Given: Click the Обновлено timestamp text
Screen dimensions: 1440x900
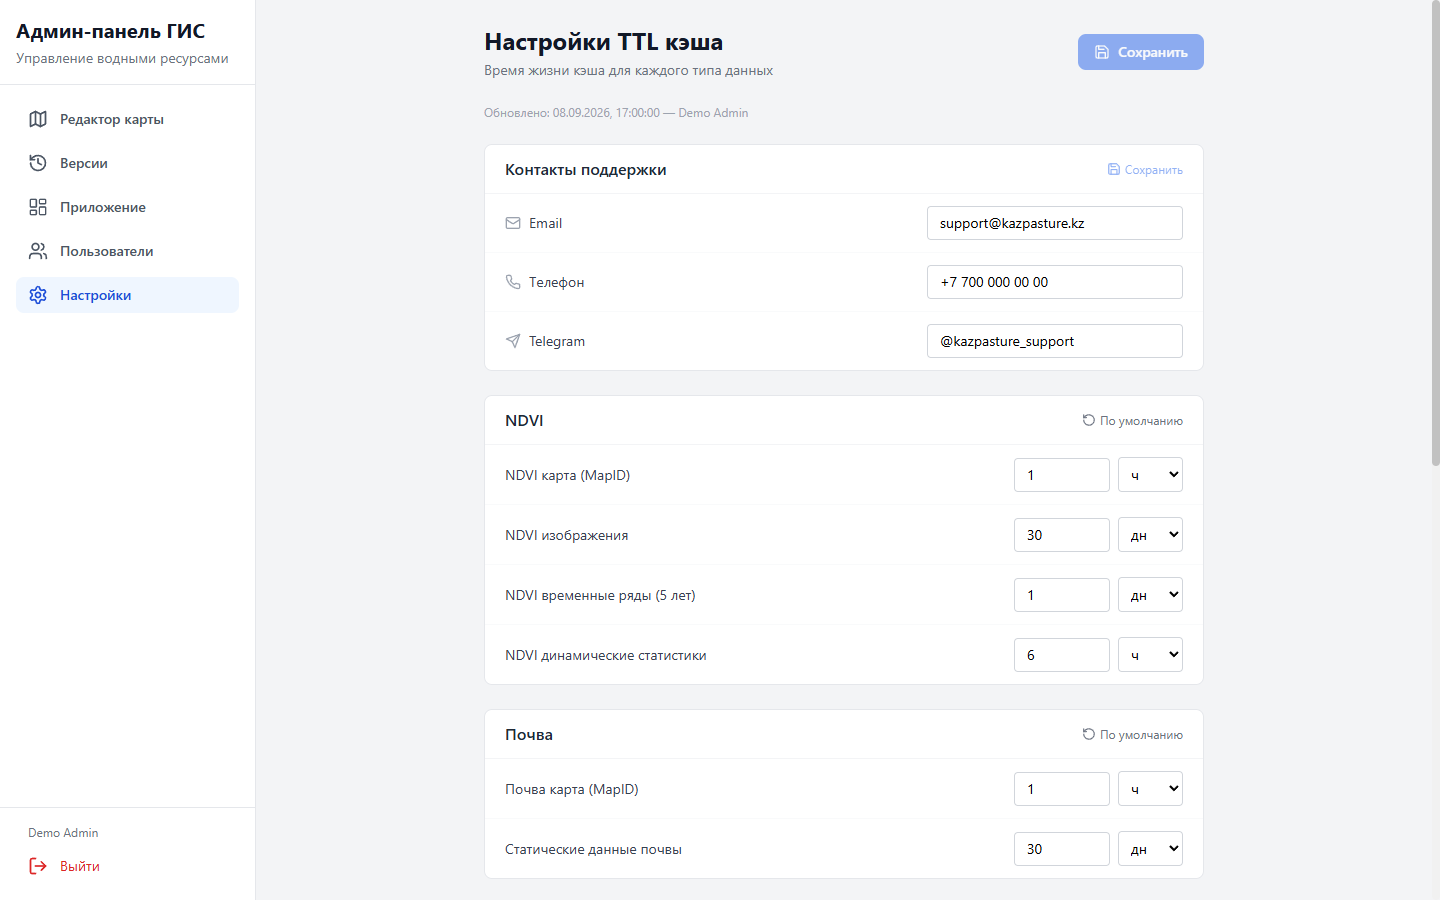Looking at the screenshot, I should coord(616,113).
